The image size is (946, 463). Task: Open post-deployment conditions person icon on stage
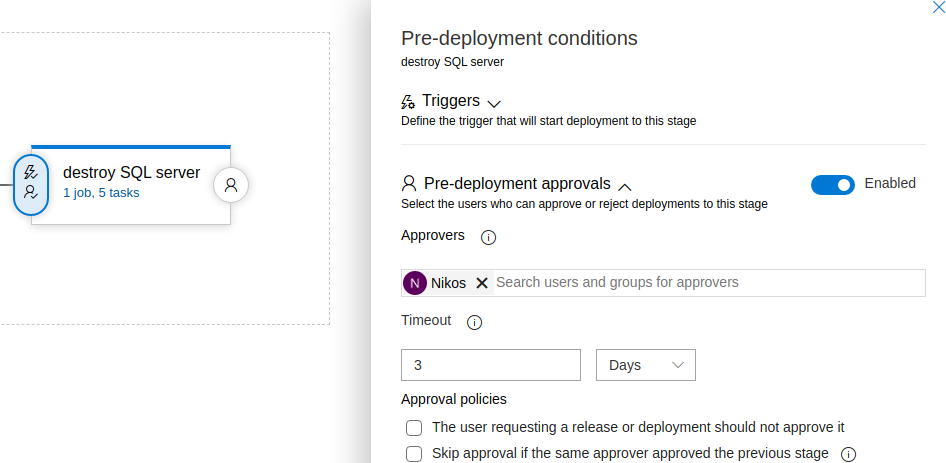tap(231, 185)
